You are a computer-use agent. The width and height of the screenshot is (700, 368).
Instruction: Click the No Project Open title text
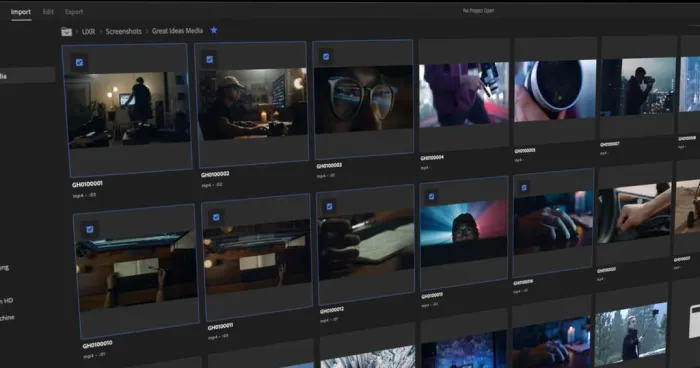[x=478, y=10]
